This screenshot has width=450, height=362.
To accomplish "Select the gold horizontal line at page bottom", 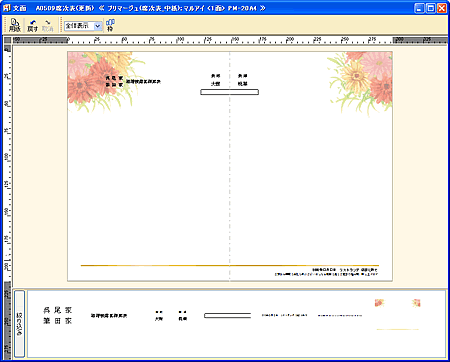I will pos(230,265).
